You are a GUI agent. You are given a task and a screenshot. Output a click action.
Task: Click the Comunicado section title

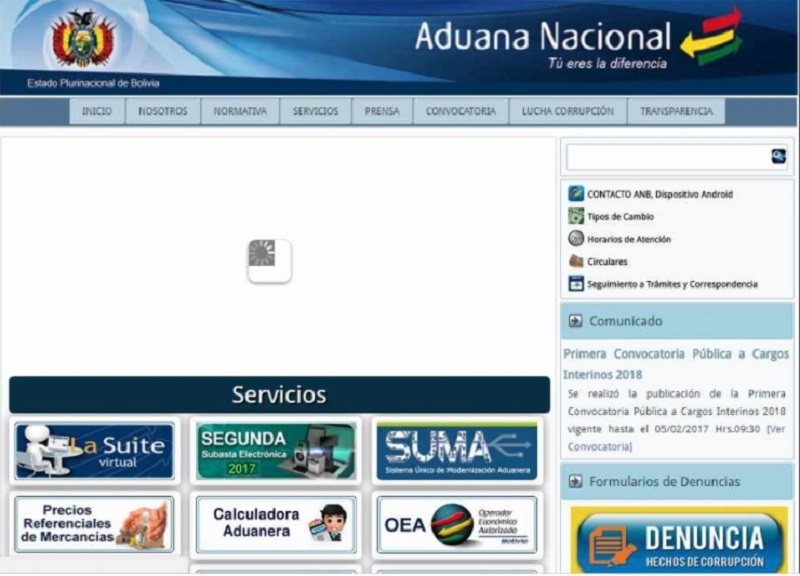[626, 321]
